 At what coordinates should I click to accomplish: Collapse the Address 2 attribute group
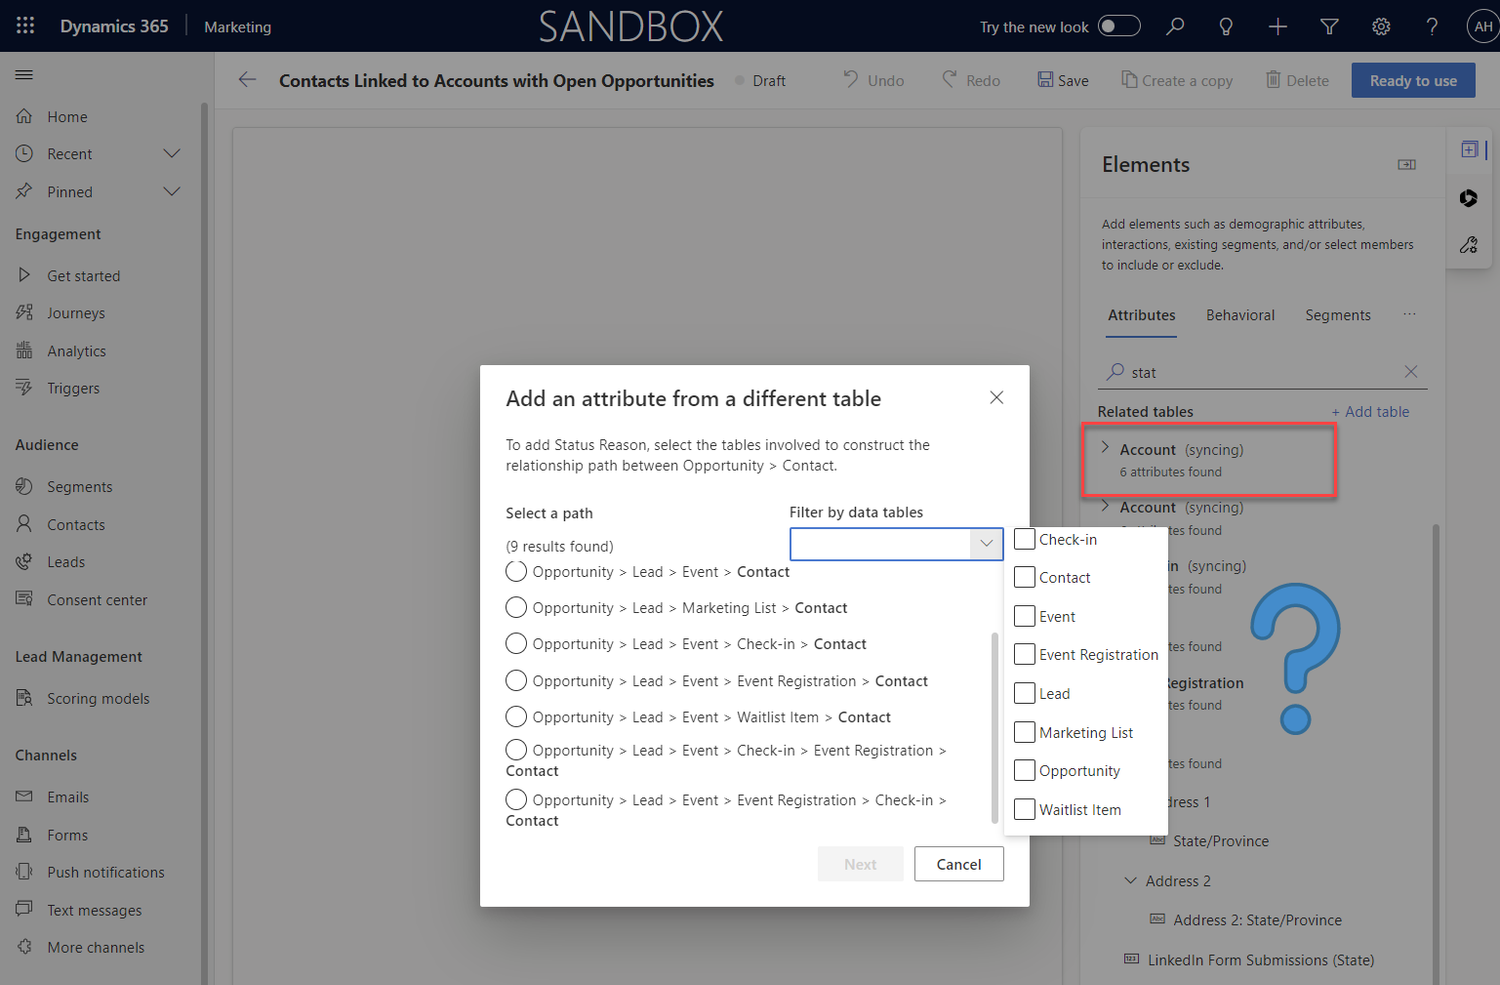(1132, 881)
